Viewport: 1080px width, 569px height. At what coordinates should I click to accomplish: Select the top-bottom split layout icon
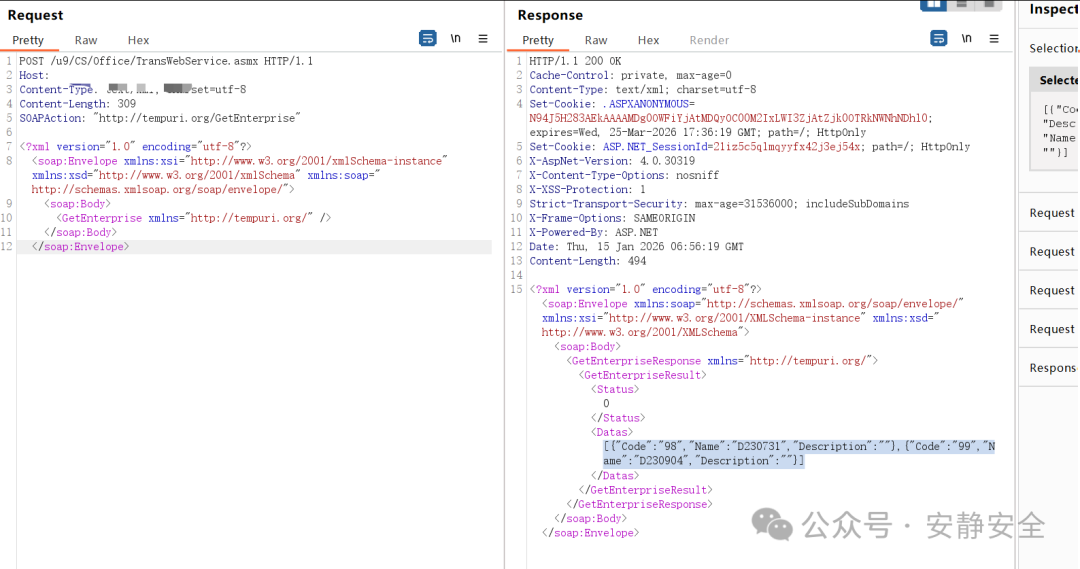[962, 5]
